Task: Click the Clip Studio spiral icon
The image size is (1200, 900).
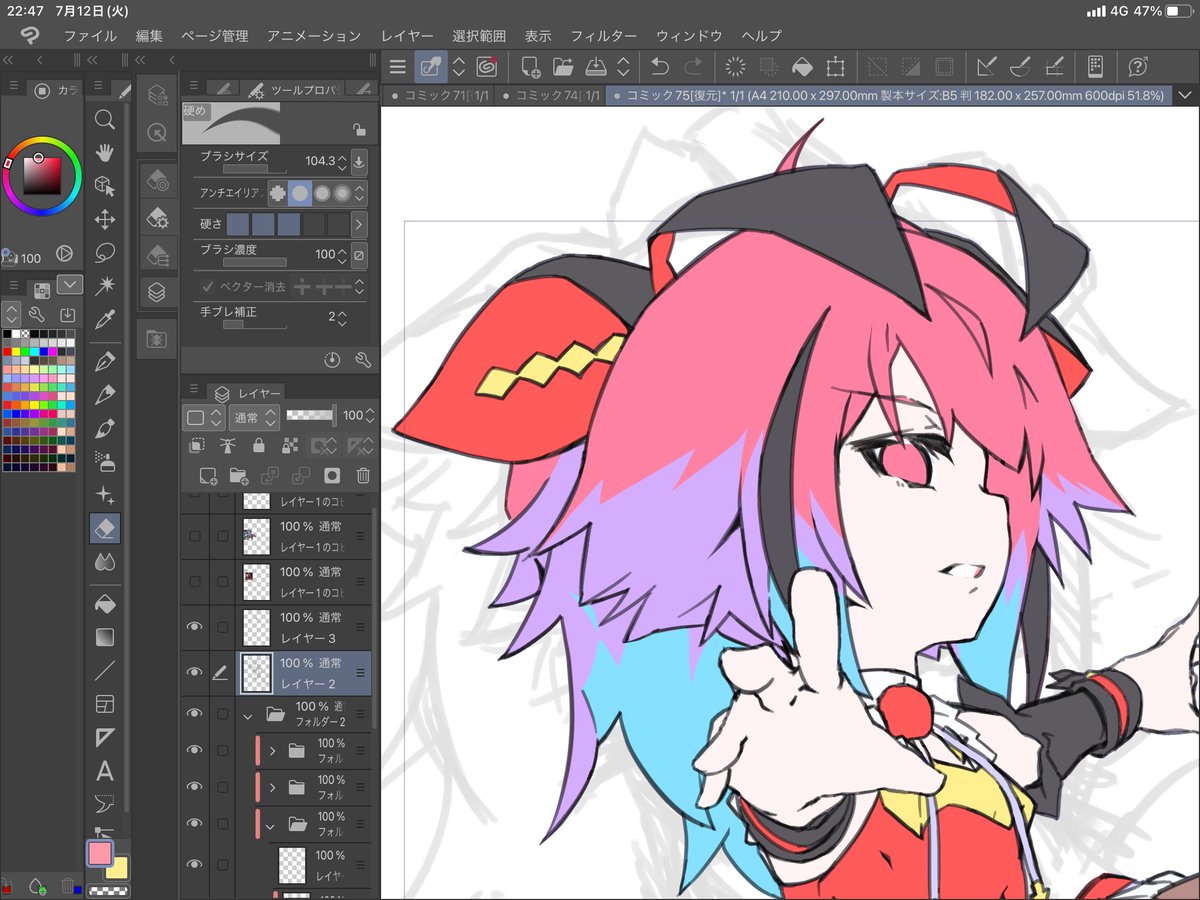Action: pos(487,67)
